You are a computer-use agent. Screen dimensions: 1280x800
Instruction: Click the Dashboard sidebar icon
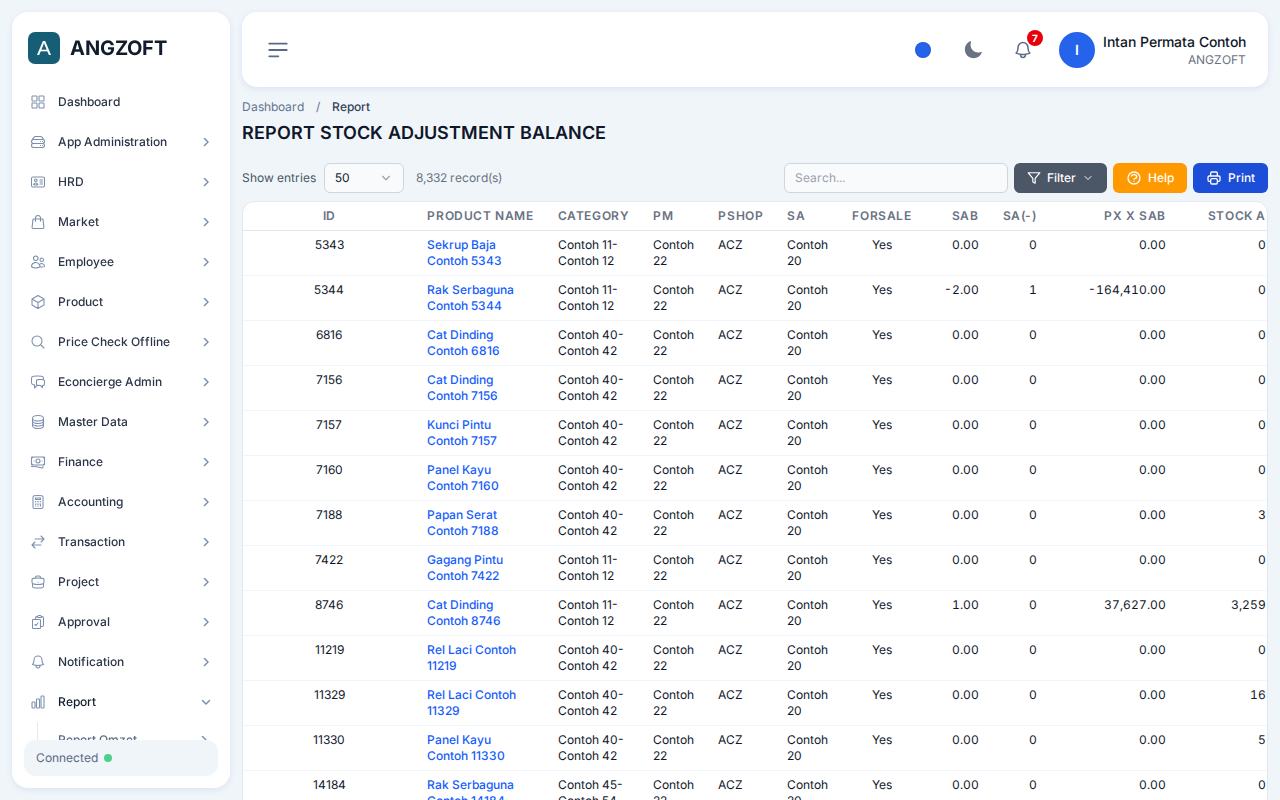[x=38, y=102]
